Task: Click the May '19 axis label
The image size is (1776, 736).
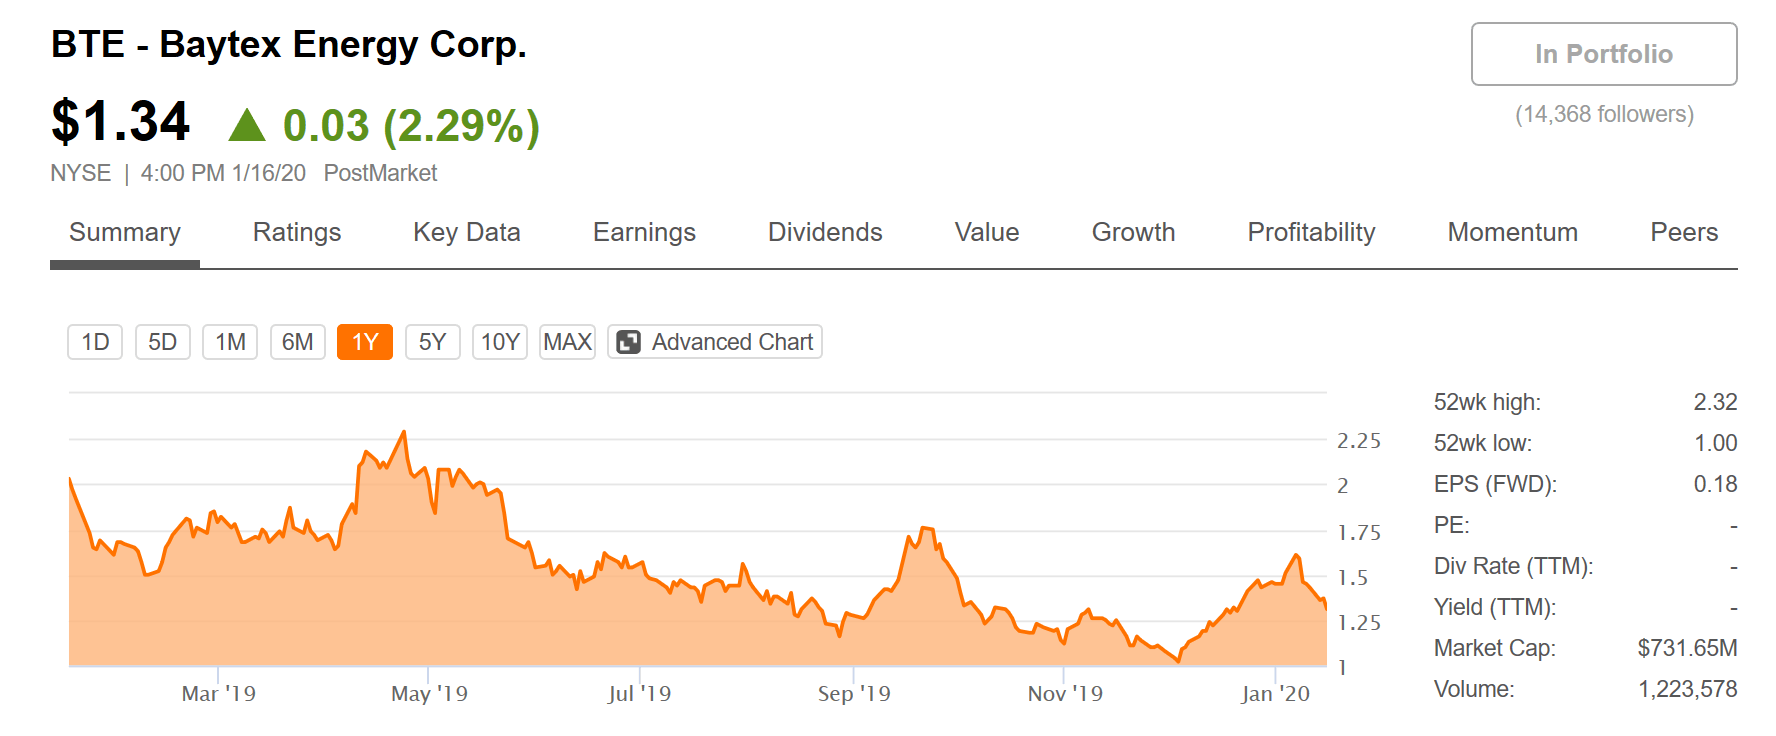Action: click(429, 694)
